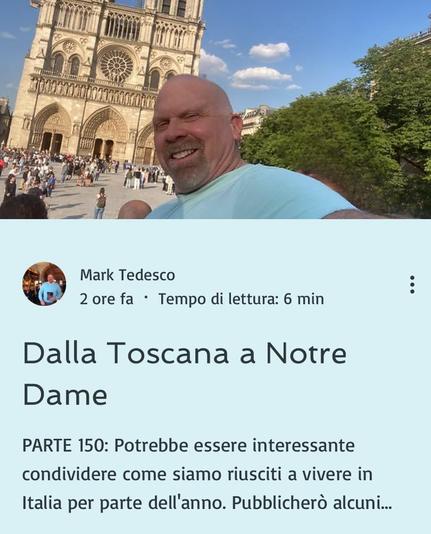431x534 pixels.
Task: Click the excerpt line starting 'Italia per parte'
Action: click(207, 503)
